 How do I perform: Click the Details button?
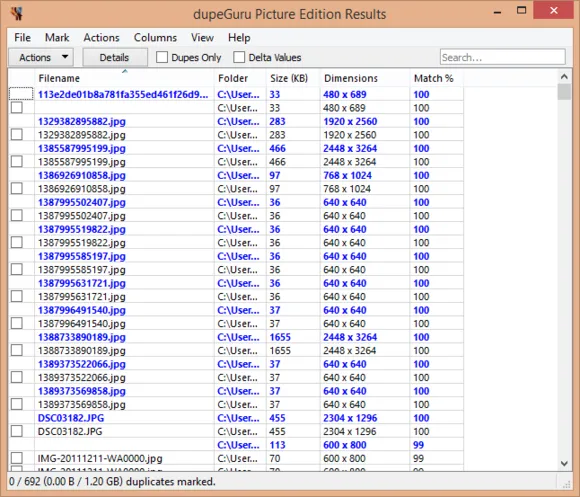[x=115, y=57]
